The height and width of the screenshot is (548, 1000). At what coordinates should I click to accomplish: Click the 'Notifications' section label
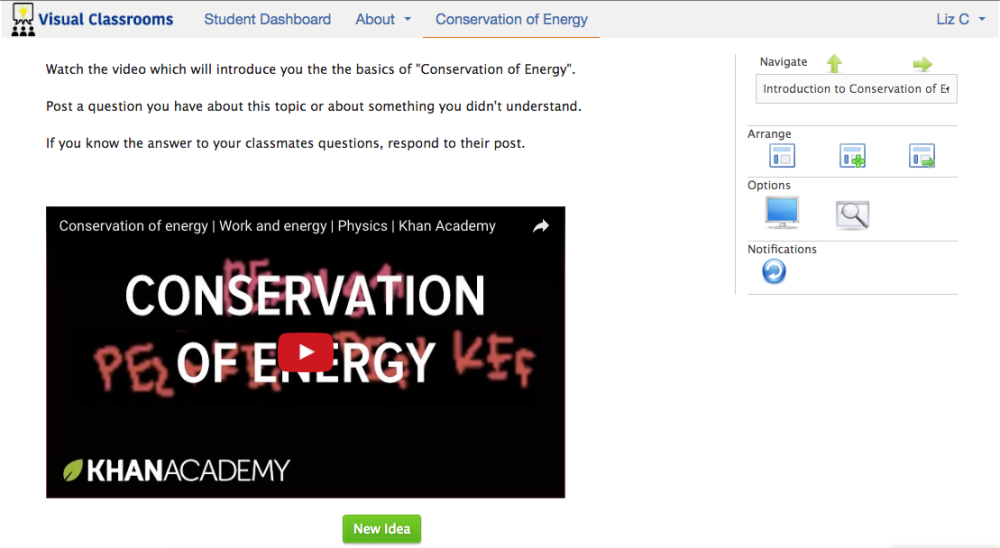(x=782, y=249)
